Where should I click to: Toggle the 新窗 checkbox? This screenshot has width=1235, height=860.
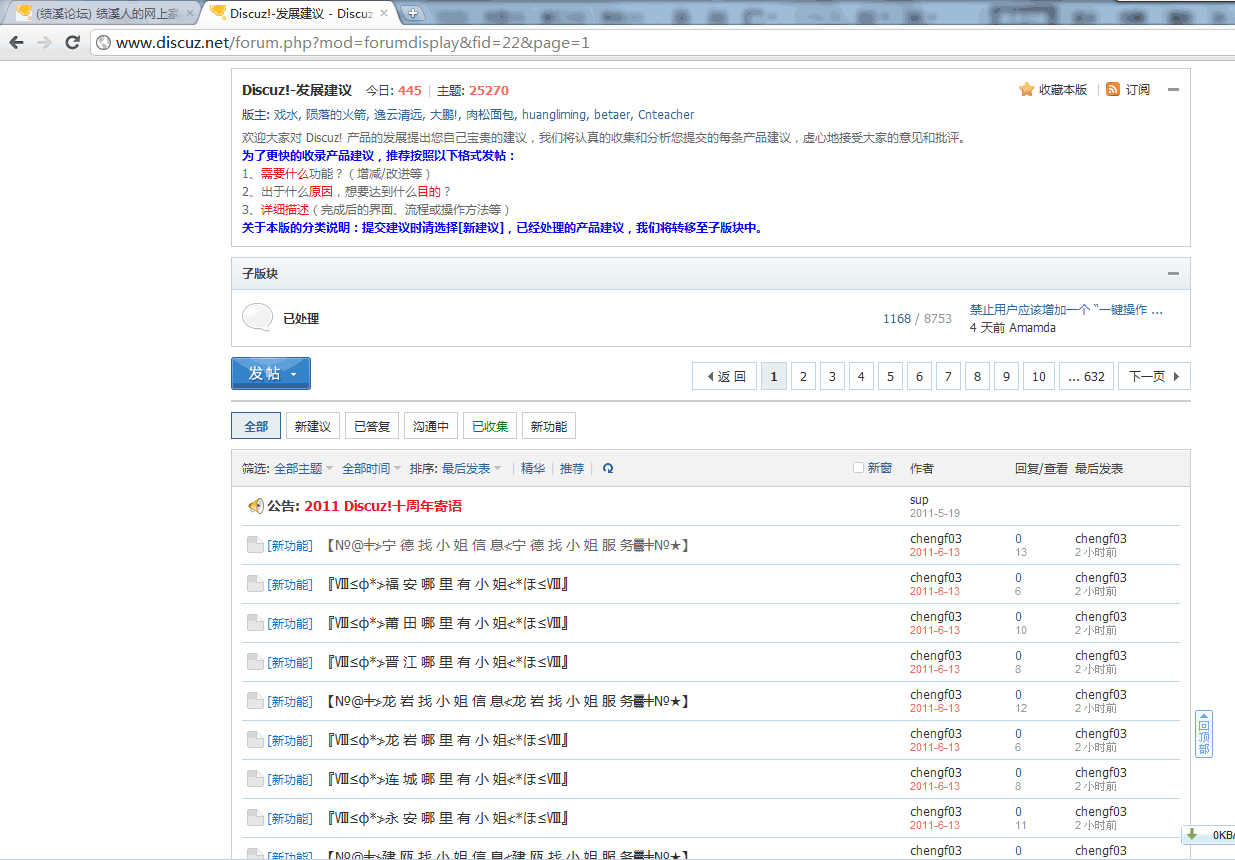pos(858,468)
